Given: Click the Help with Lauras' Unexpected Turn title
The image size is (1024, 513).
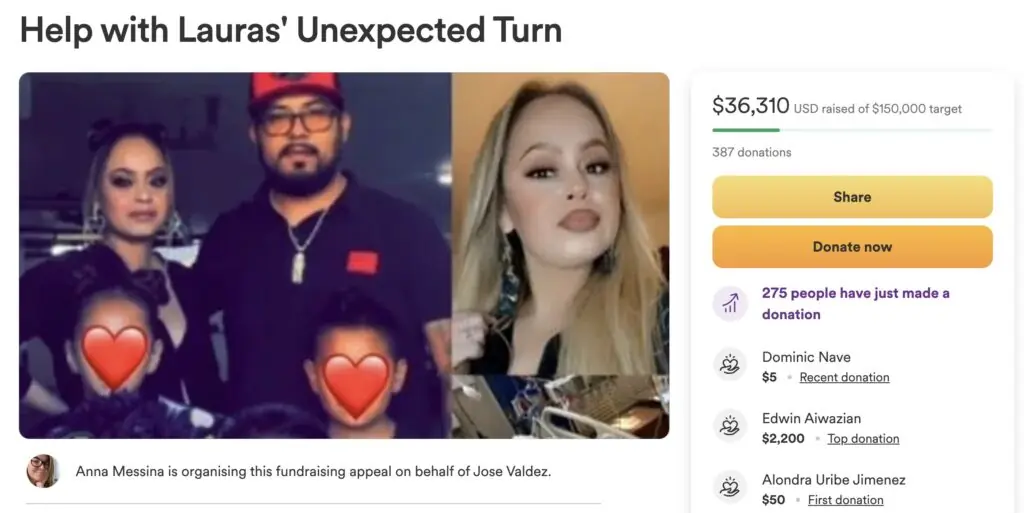Looking at the screenshot, I should tap(291, 30).
